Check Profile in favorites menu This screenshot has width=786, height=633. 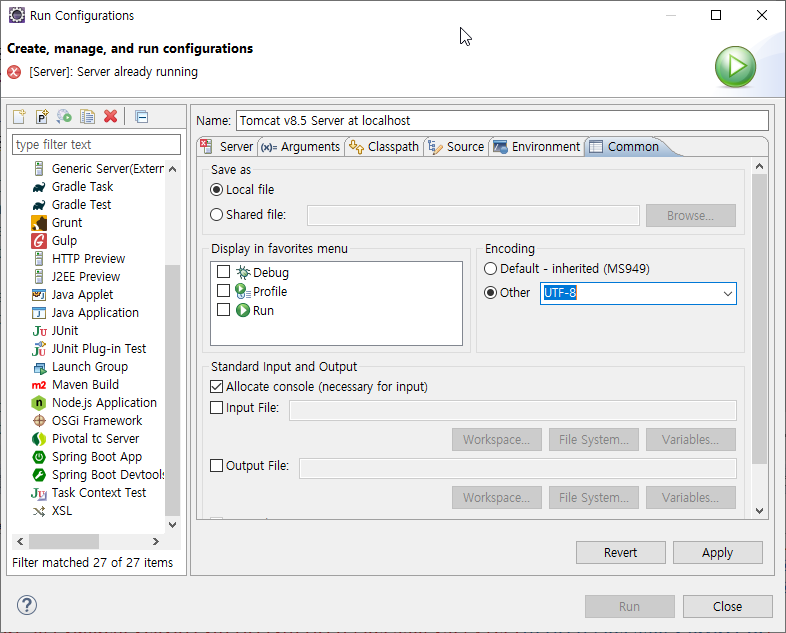point(224,291)
